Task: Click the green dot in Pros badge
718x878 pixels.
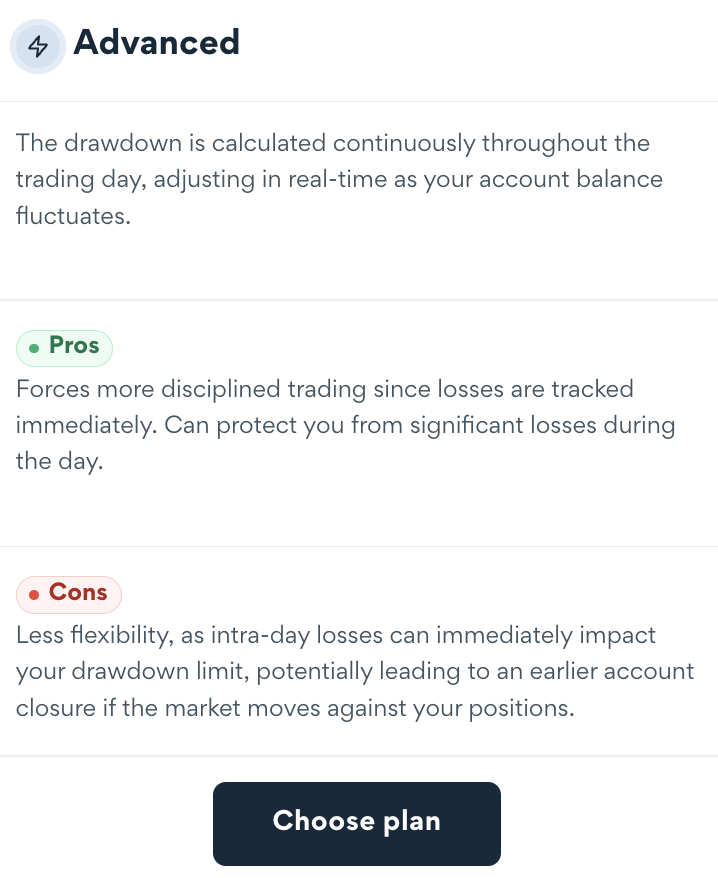Action: click(35, 348)
